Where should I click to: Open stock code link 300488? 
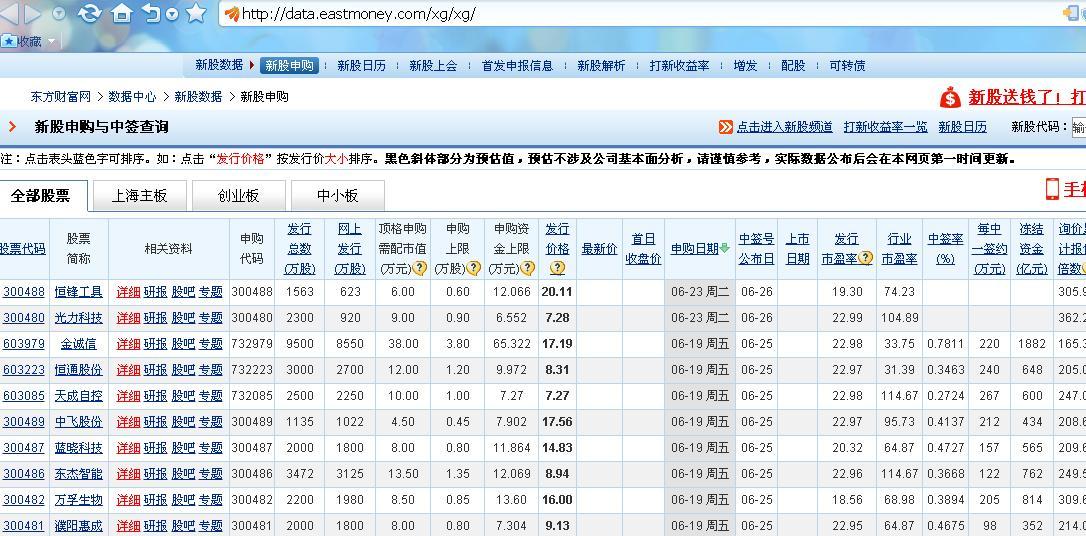(x=24, y=292)
